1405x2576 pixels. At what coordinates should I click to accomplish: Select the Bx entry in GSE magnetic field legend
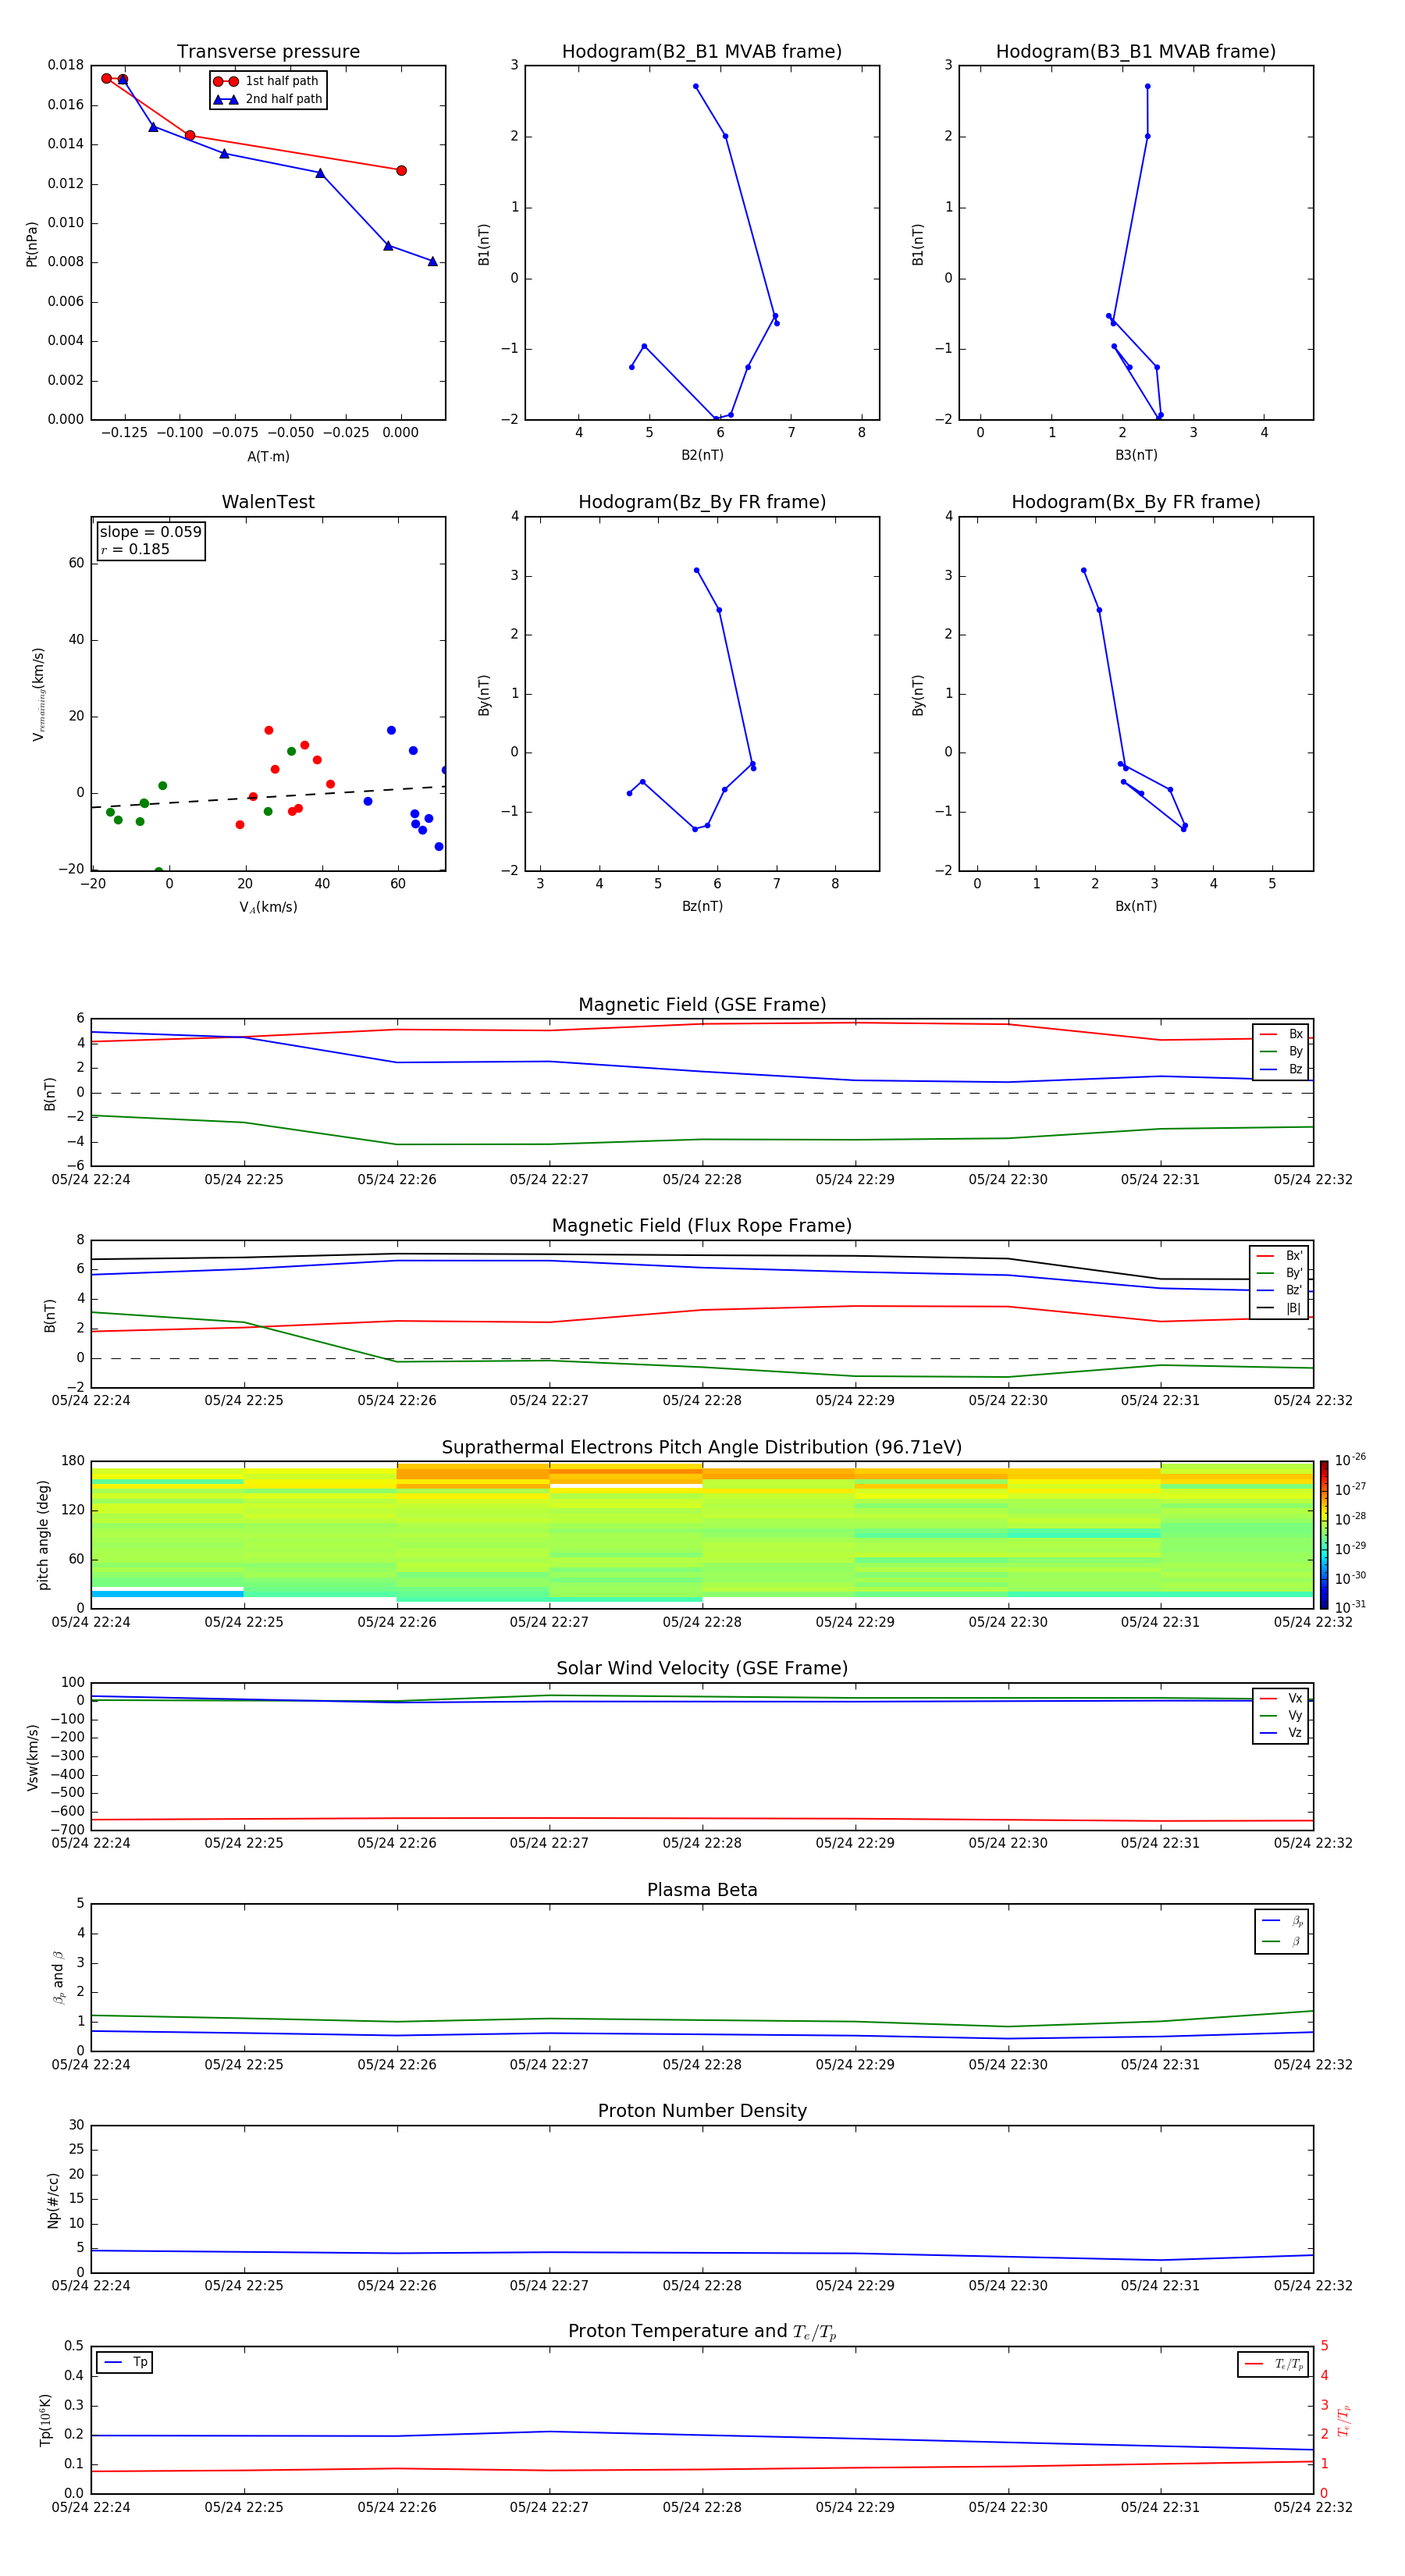tap(1281, 1034)
